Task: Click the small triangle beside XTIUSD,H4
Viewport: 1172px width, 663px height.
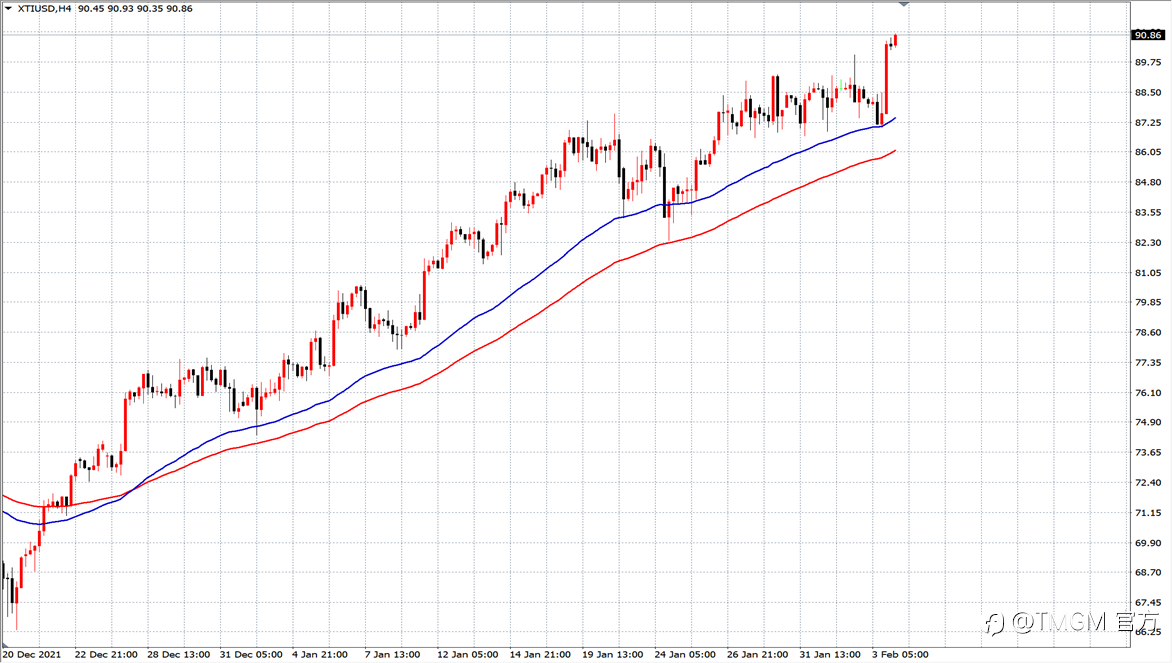Action: 8,9
